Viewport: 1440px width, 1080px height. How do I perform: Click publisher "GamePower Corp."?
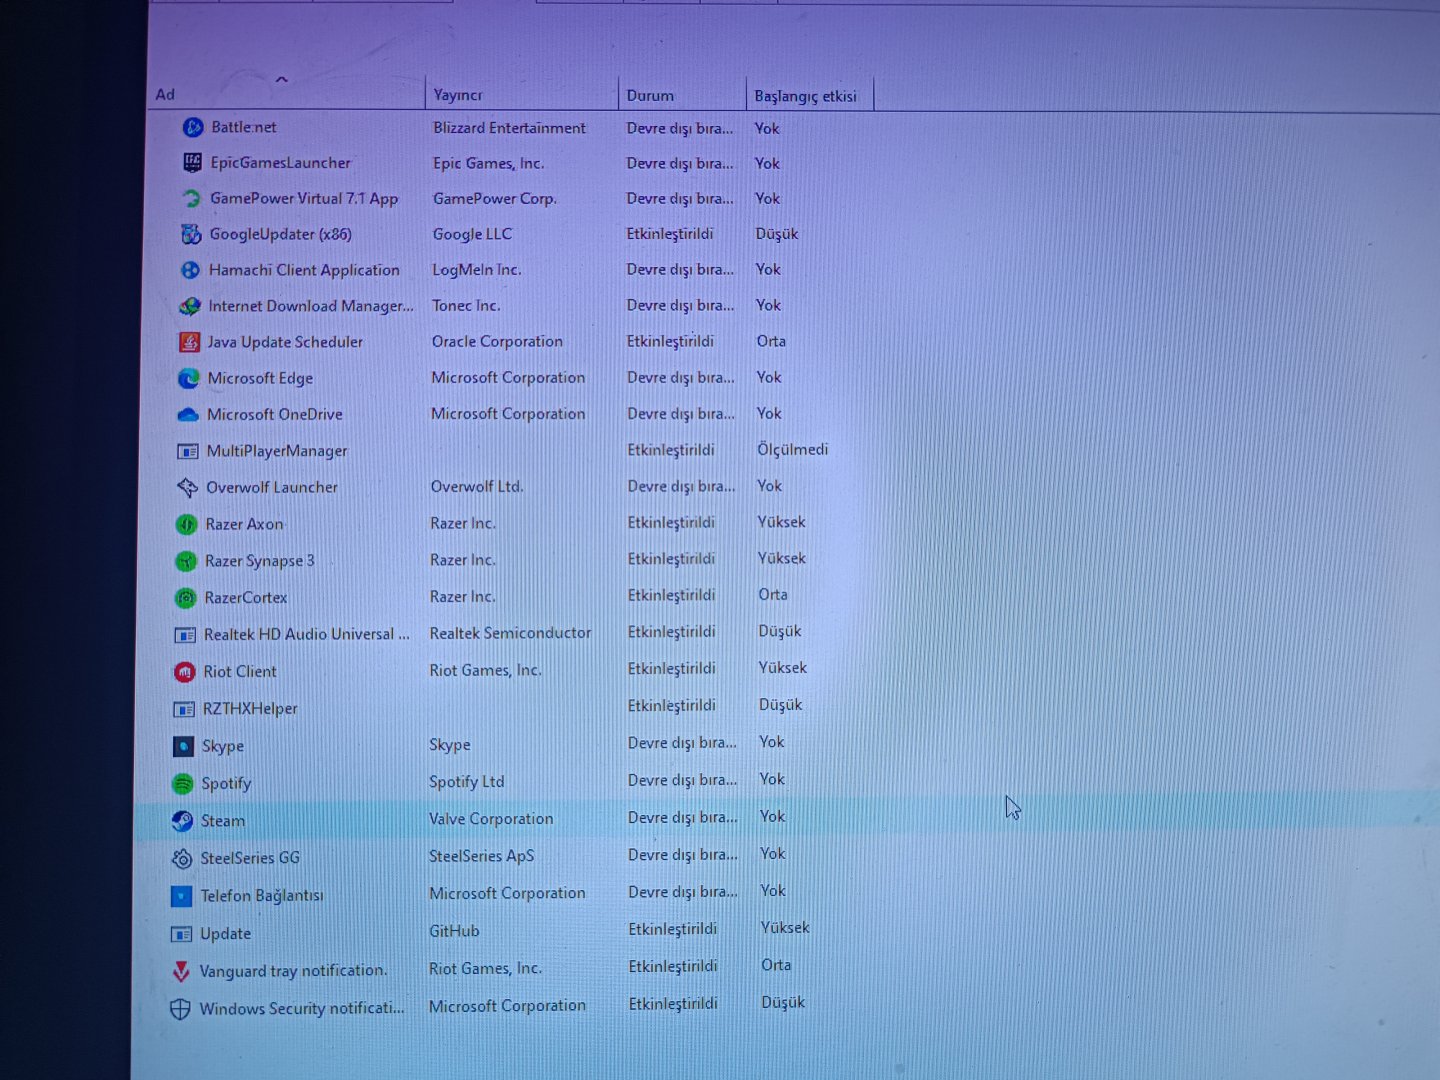494,199
